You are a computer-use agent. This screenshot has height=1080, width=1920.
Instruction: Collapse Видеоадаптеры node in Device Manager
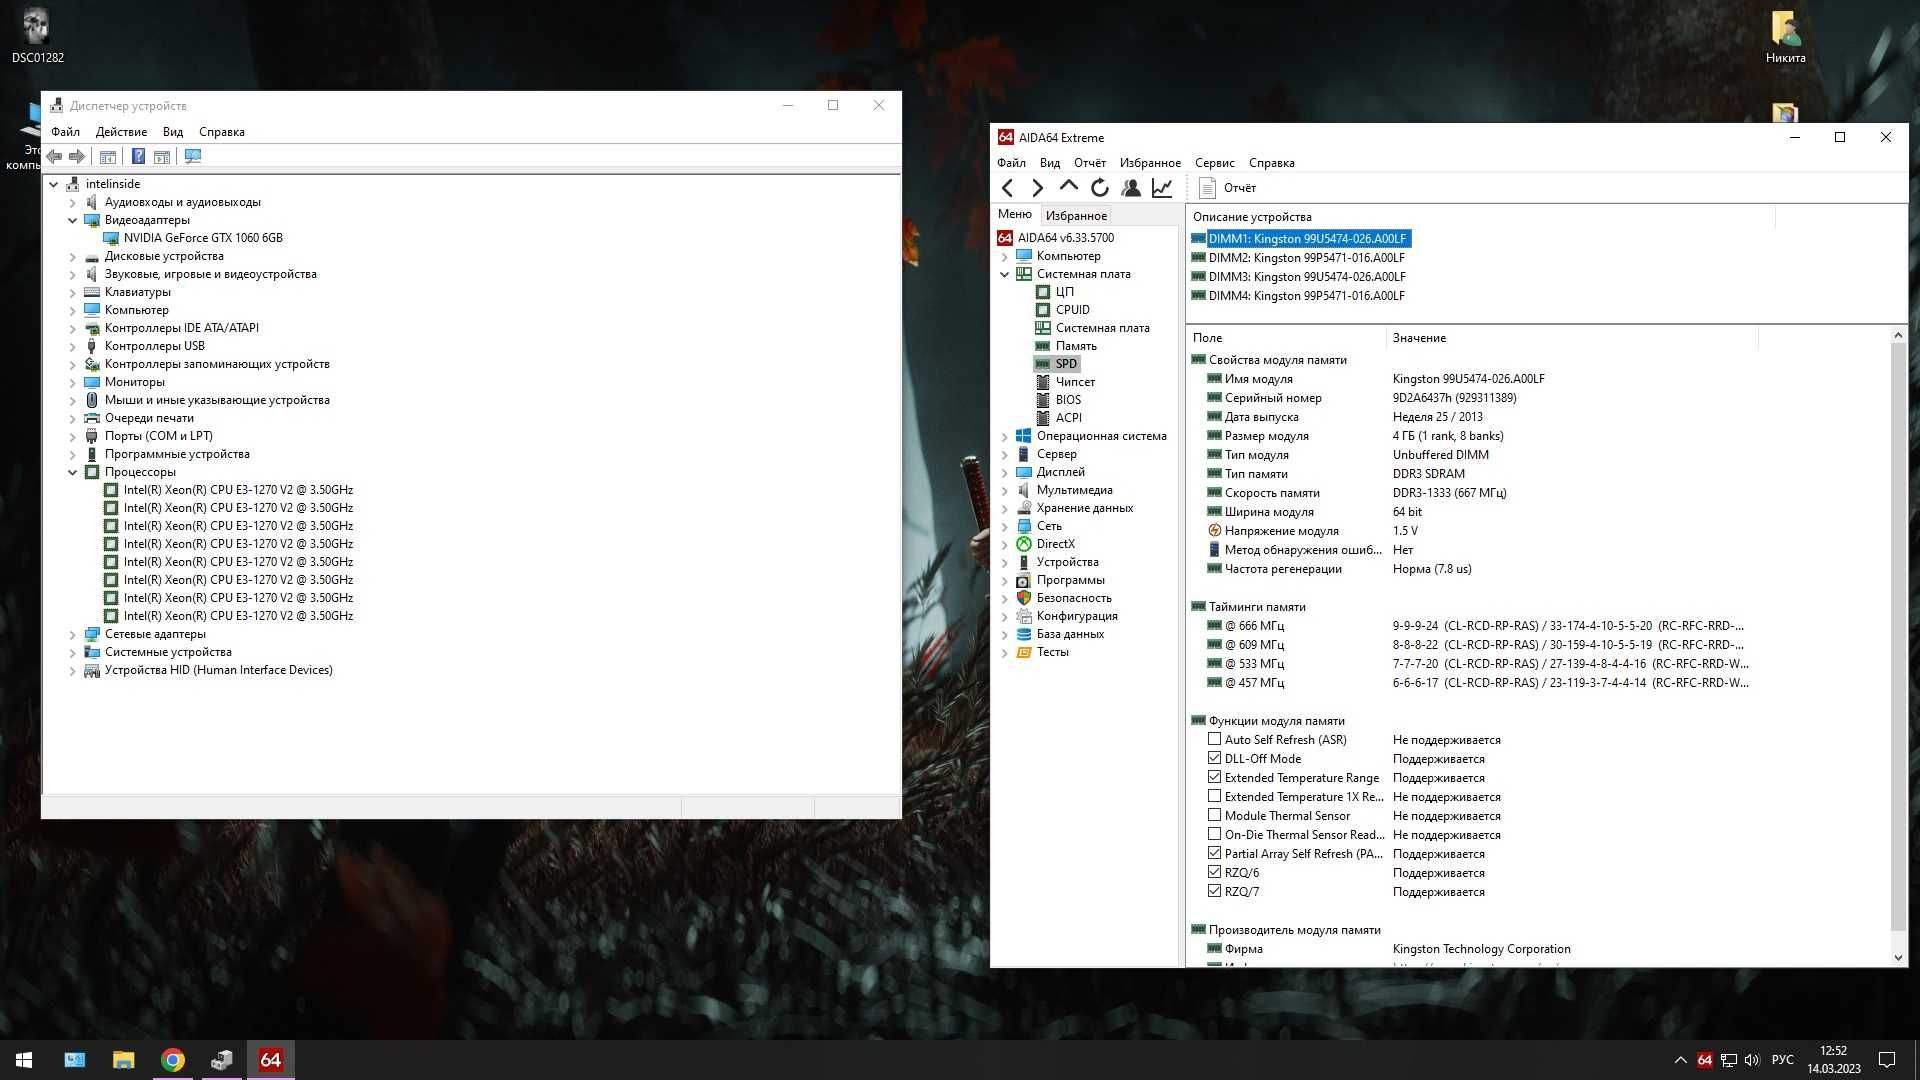(x=72, y=220)
